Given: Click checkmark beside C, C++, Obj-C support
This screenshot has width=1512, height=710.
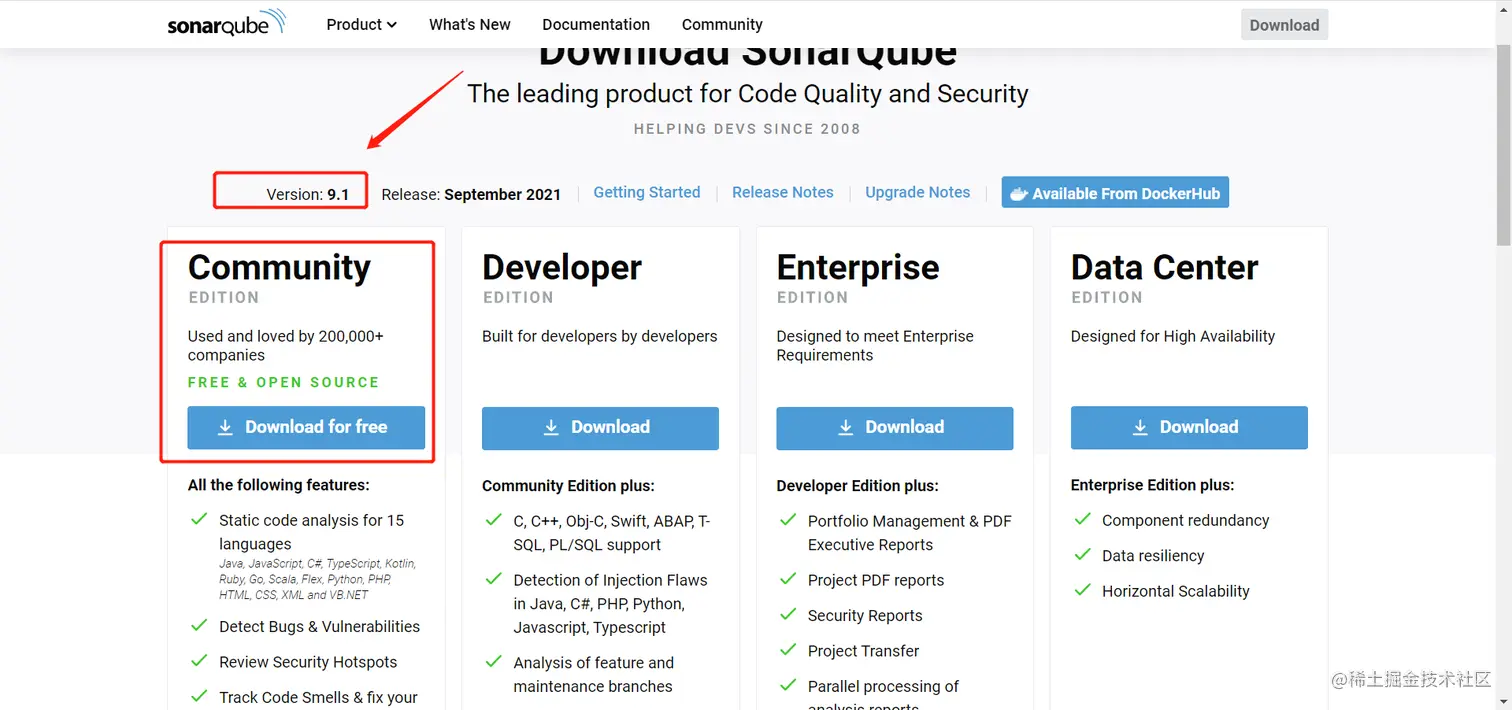Looking at the screenshot, I should tap(493, 520).
